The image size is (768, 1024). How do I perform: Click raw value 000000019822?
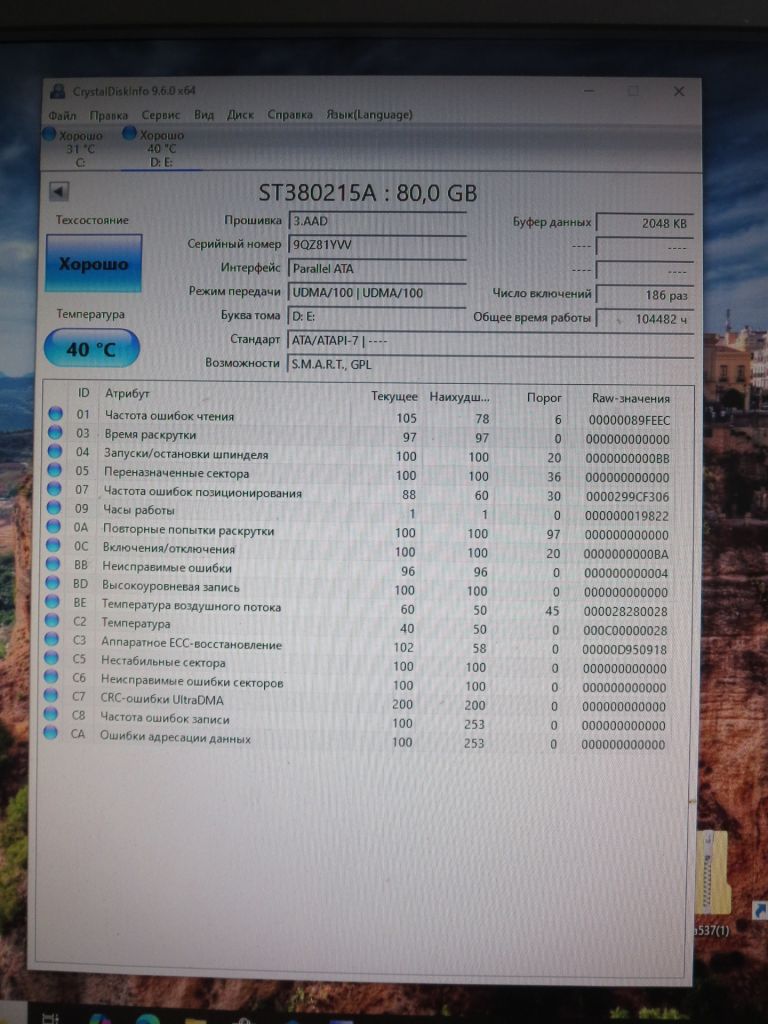(626, 516)
